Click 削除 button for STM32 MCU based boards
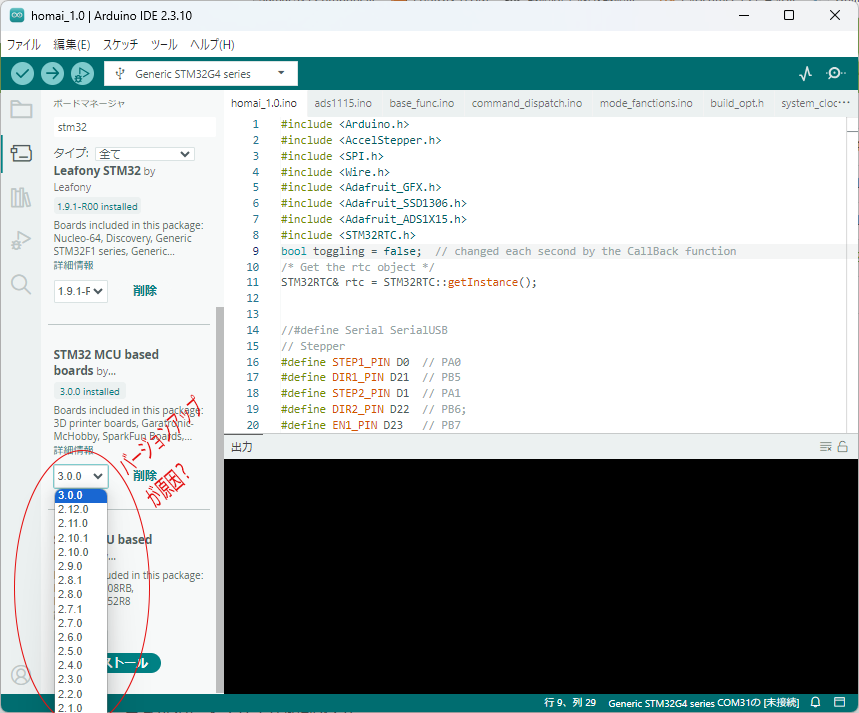 (x=145, y=475)
